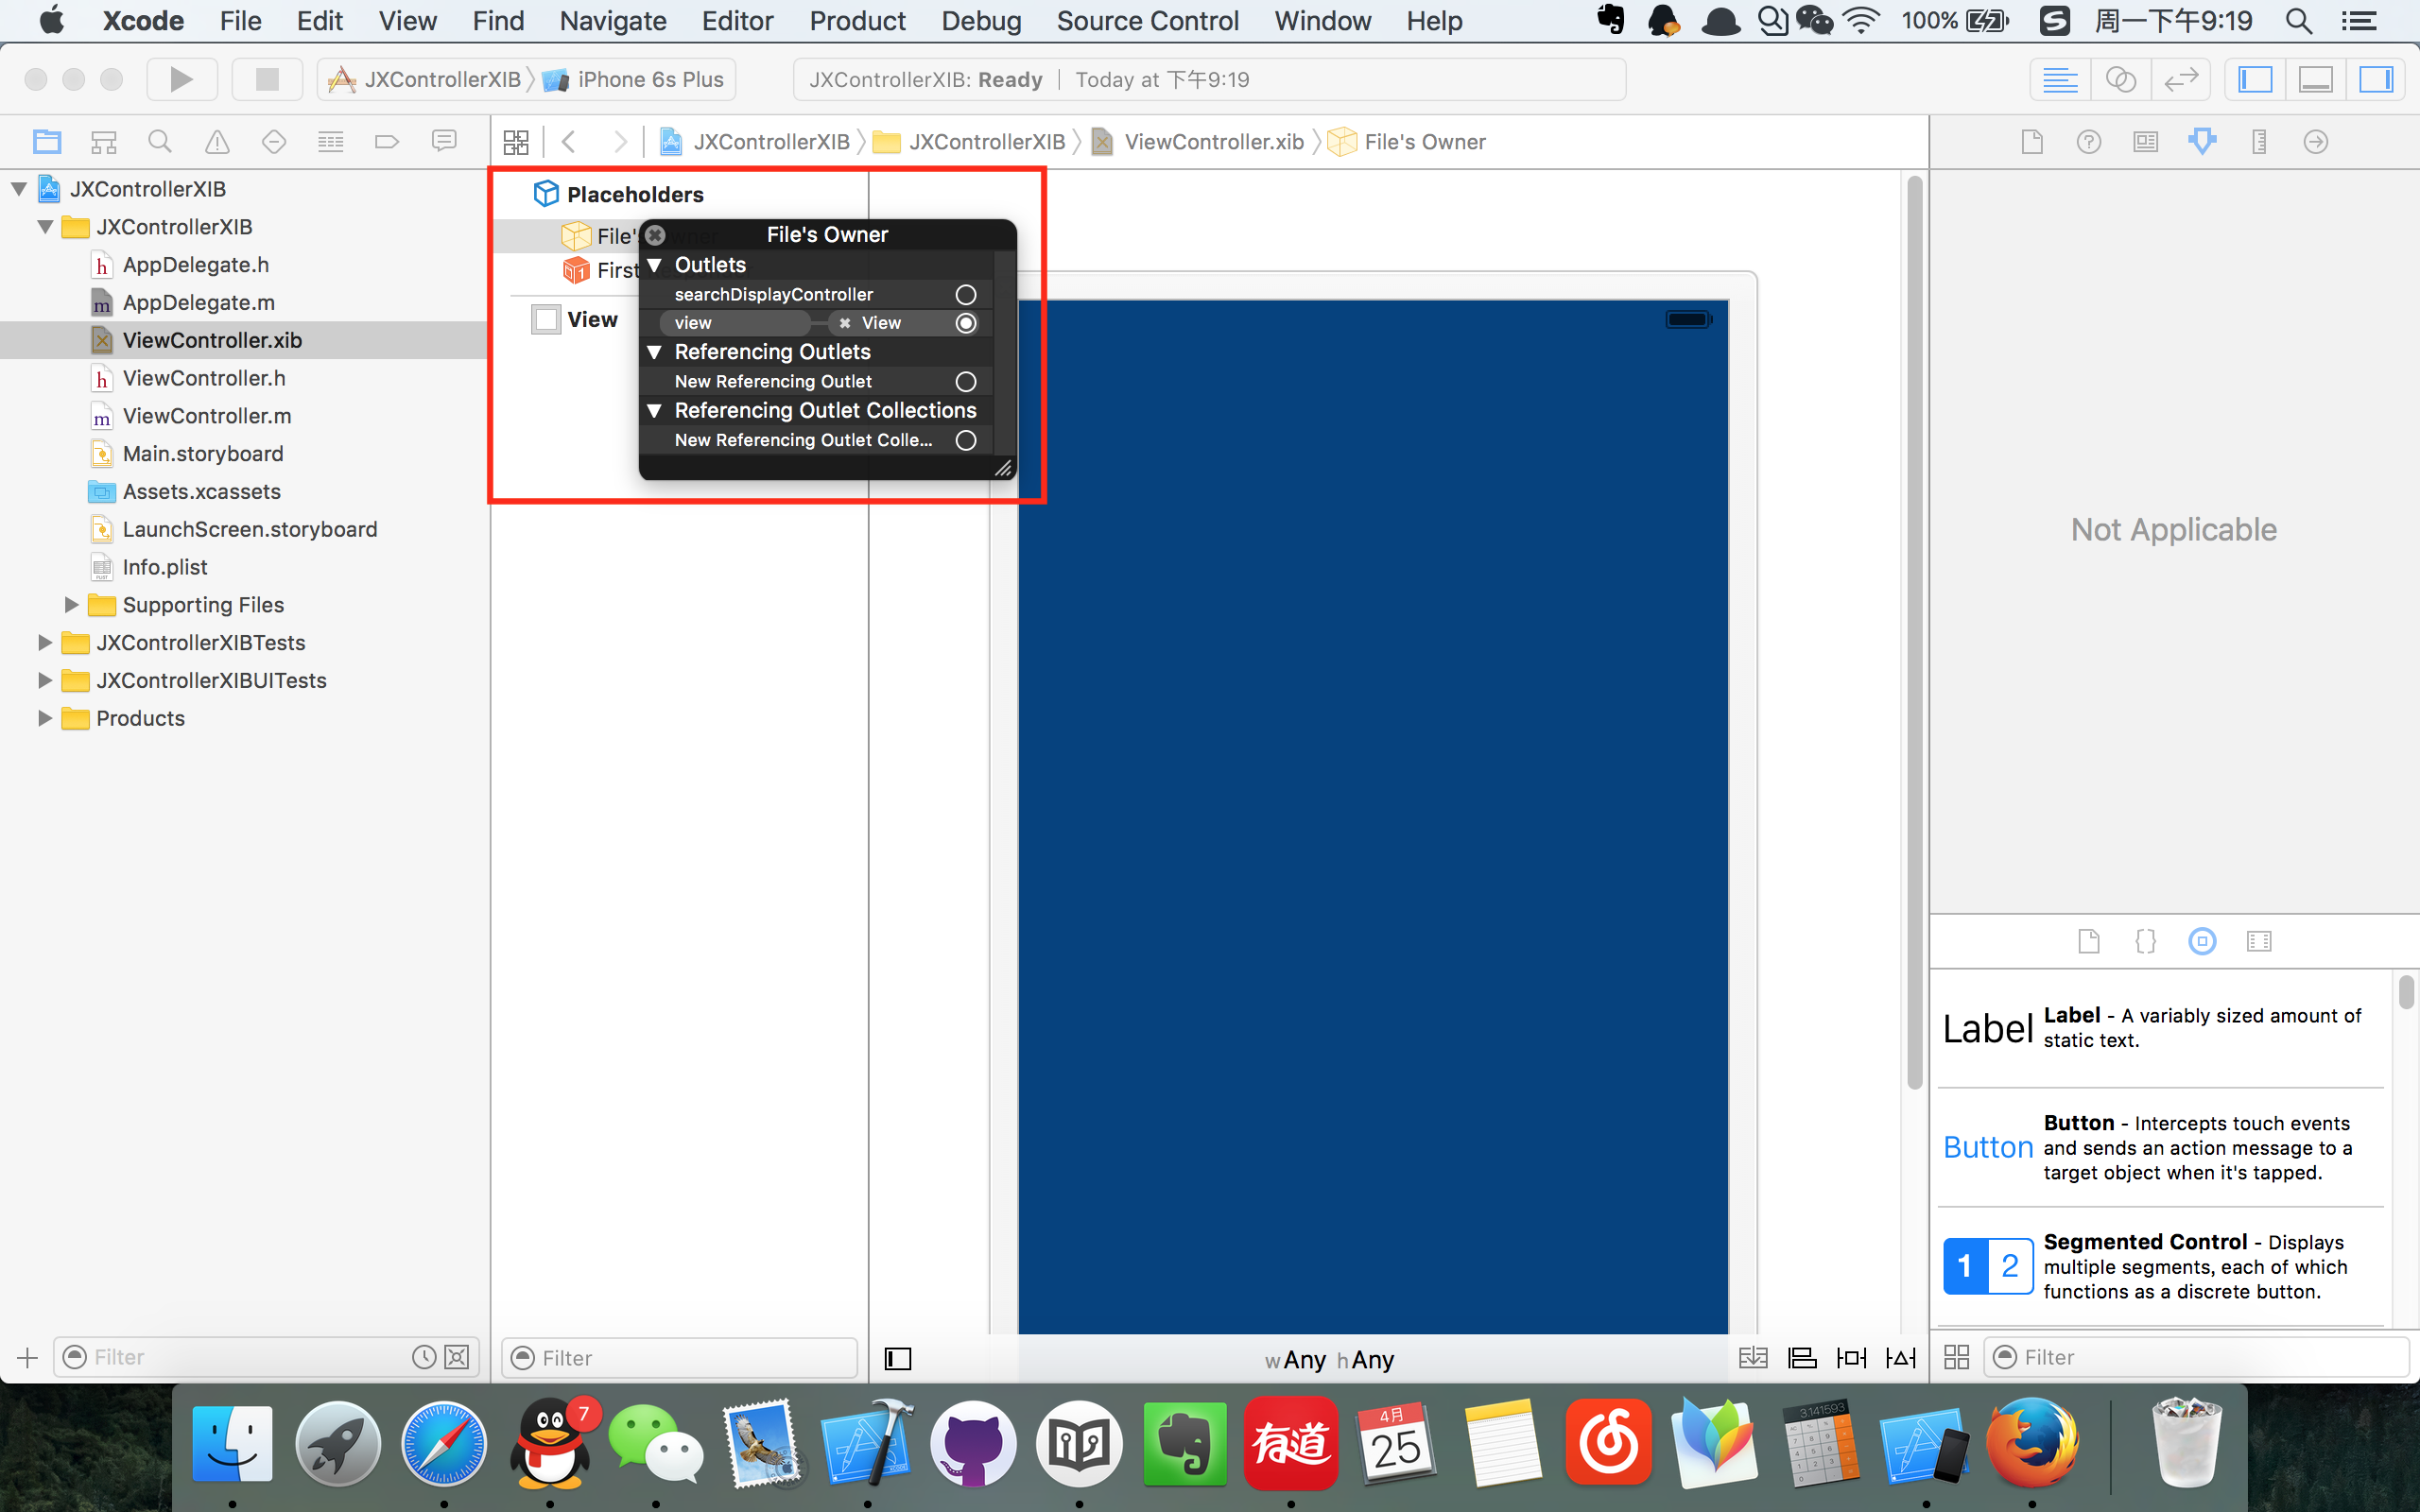Toggle the Debug area panel icon
Screen dimensions: 2420x1512
pyautogui.click(x=2315, y=78)
